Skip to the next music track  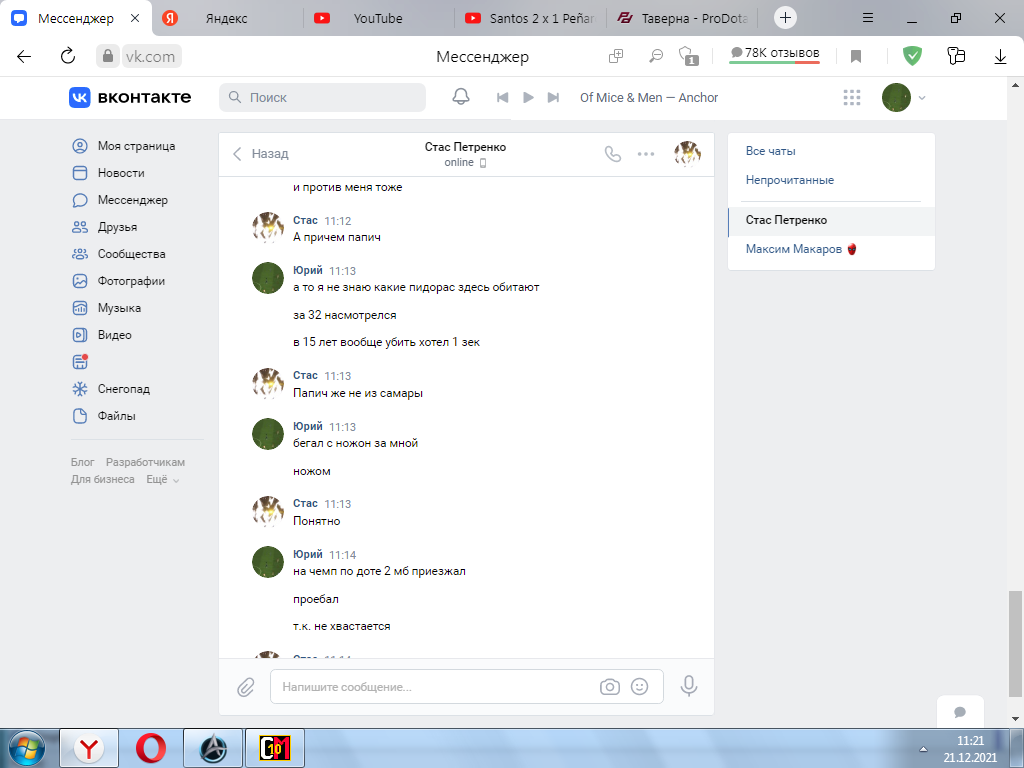(553, 97)
